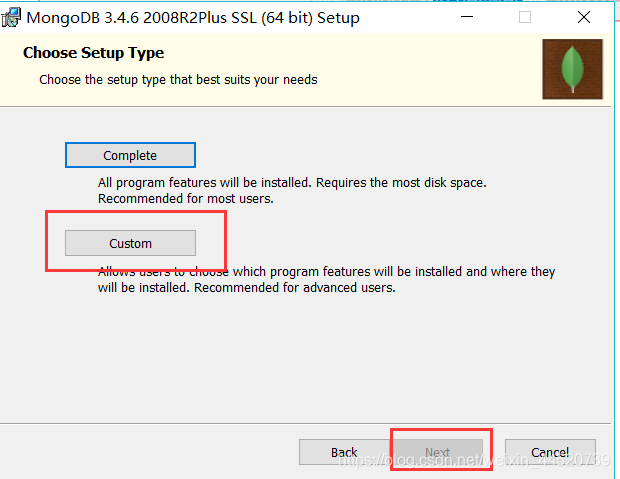Minimize the MongoDB Setup window

pos(467,17)
